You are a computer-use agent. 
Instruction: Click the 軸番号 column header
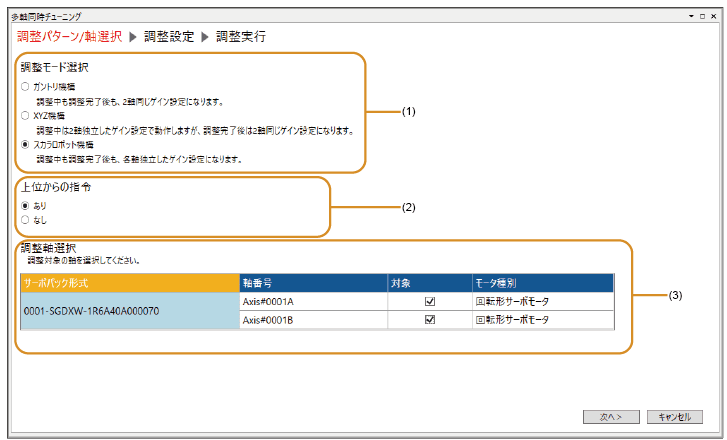[312, 282]
